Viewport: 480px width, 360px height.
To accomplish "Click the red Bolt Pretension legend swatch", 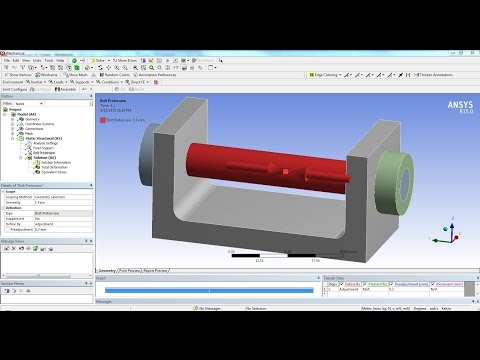I will click(x=103, y=120).
